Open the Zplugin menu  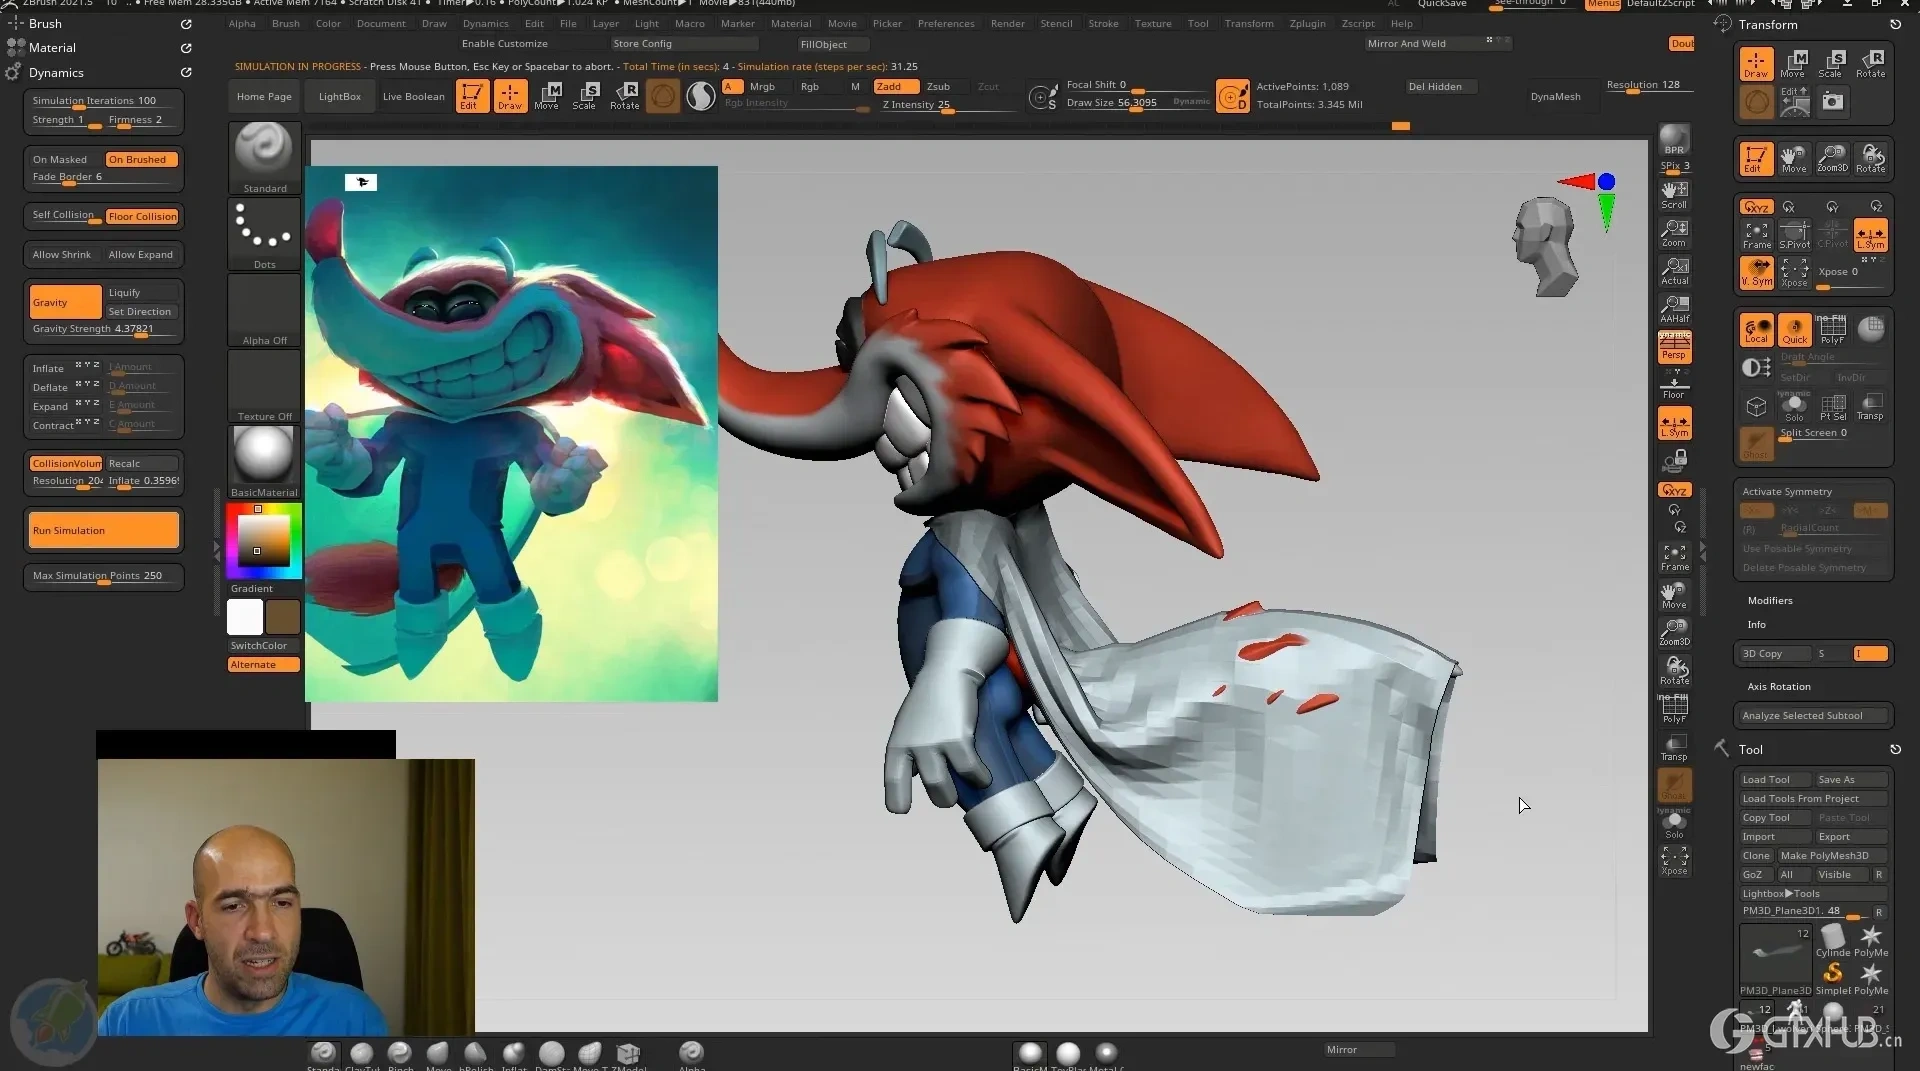pos(1308,23)
